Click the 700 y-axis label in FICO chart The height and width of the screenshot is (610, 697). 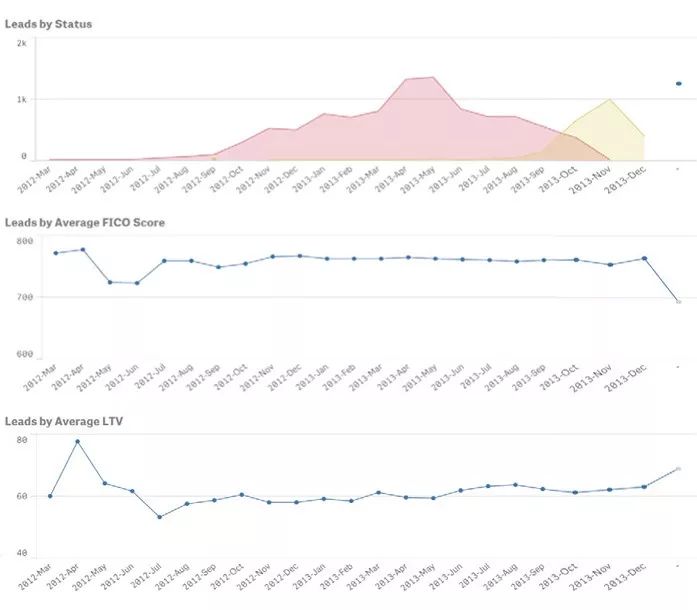tap(25, 297)
